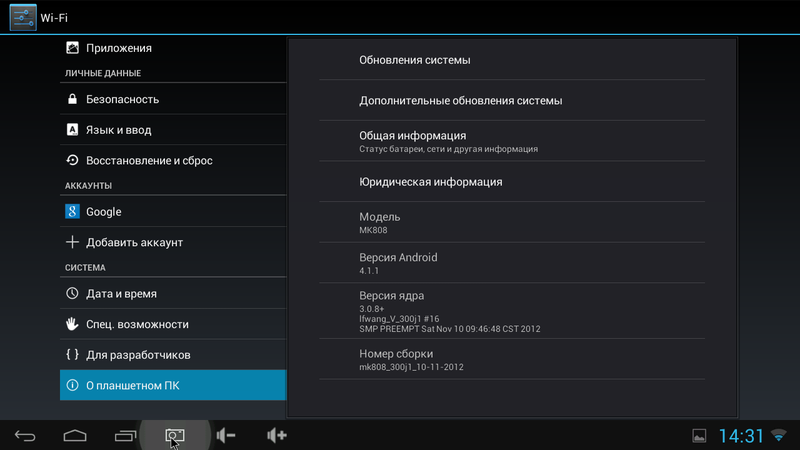Tap the Приложения apps icon
Image resolution: width=800 pixels, height=450 pixels.
(x=72, y=48)
